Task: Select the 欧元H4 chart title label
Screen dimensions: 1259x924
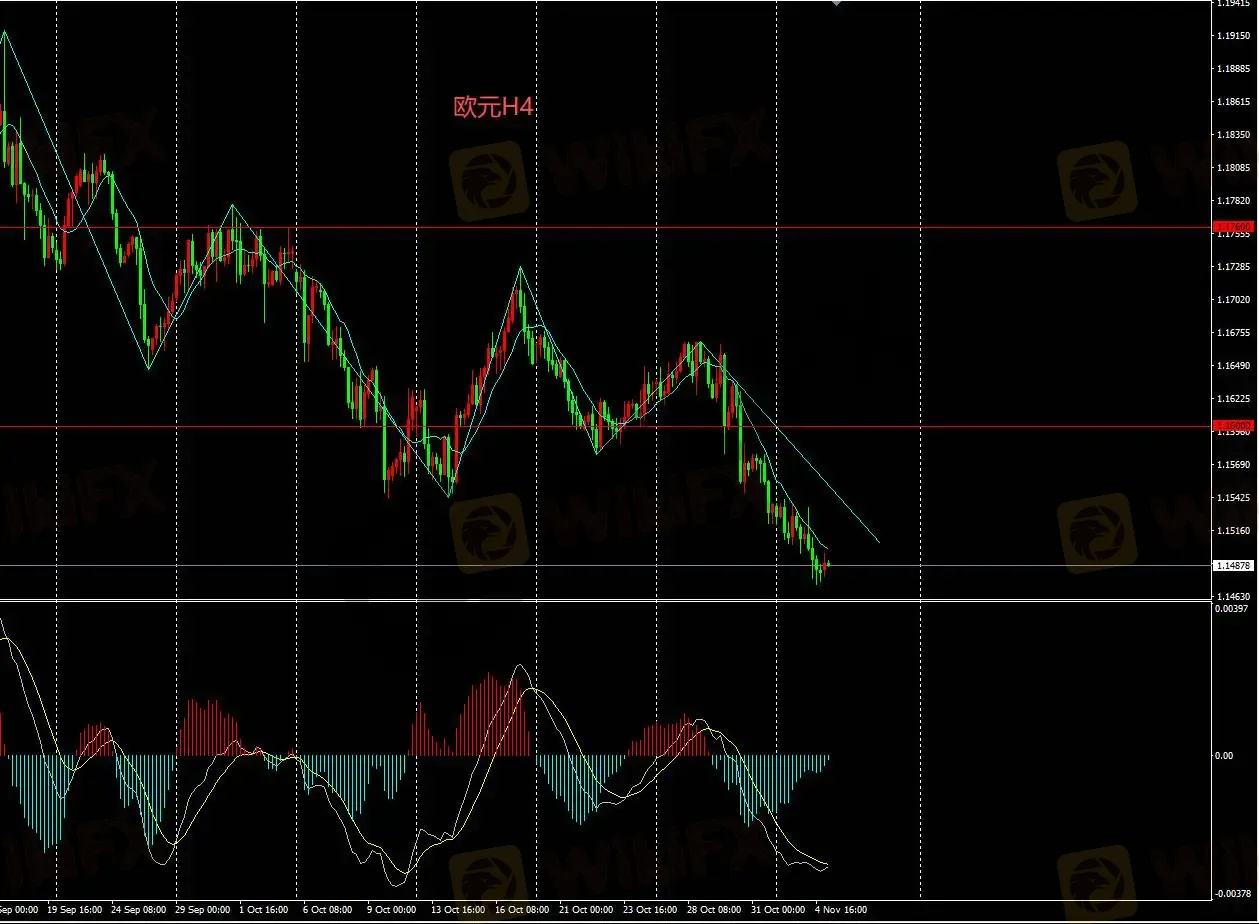Action: (x=494, y=108)
